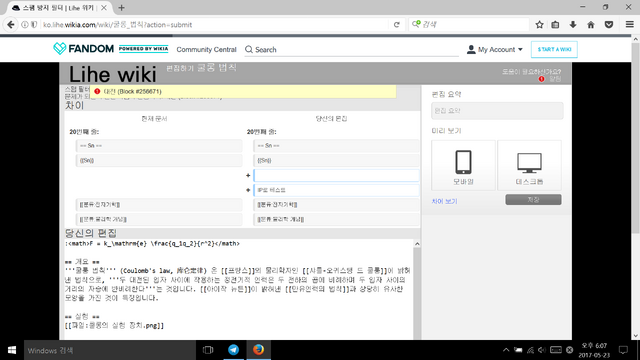Click inside the wikitext edit area
The height and width of the screenshot is (360, 640).
(x=239, y=290)
